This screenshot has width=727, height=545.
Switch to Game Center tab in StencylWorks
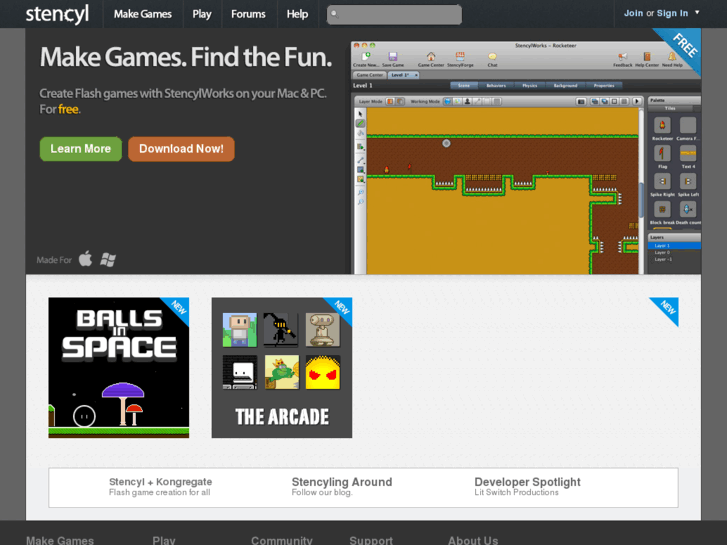click(370, 75)
